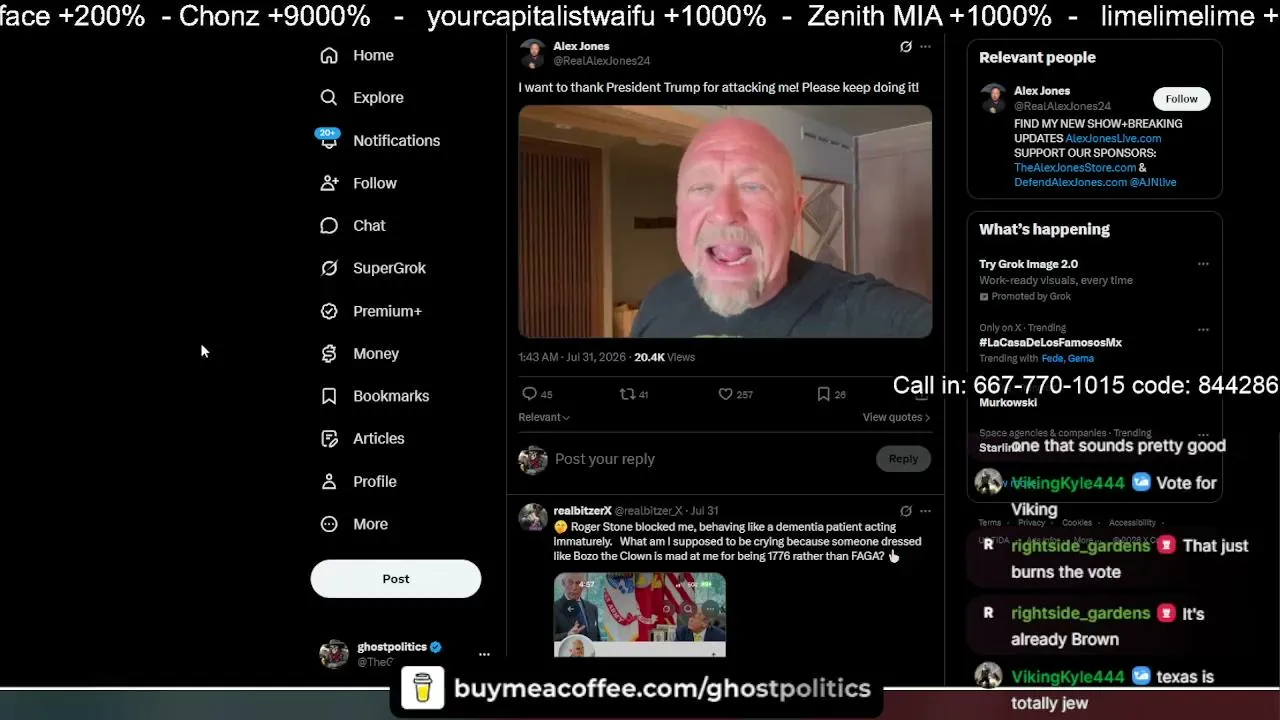1280x720 pixels.
Task: Open Profile from the sidebar
Action: pyautogui.click(x=358, y=481)
